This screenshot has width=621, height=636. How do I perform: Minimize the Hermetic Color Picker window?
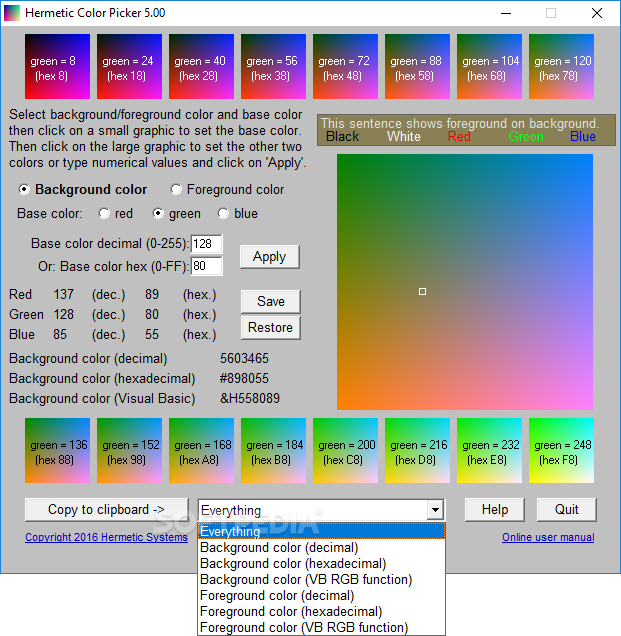click(506, 13)
